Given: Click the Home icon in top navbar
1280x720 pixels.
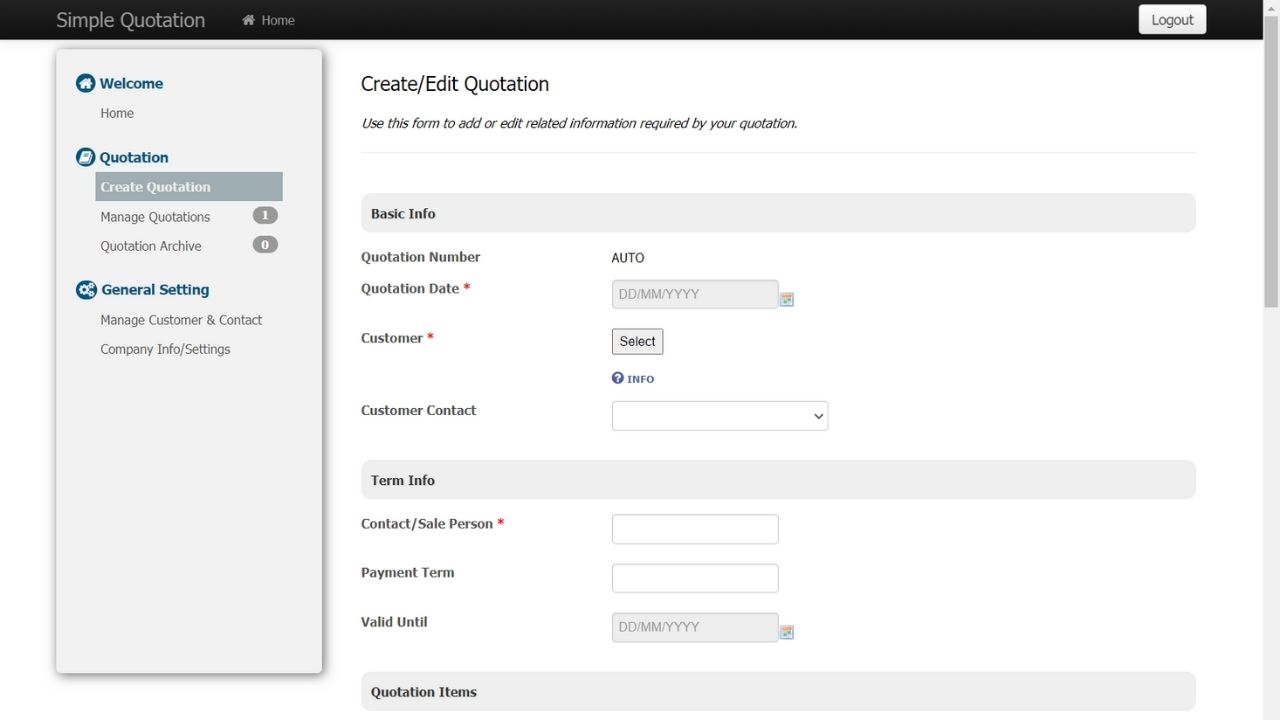Looking at the screenshot, I should (249, 20).
